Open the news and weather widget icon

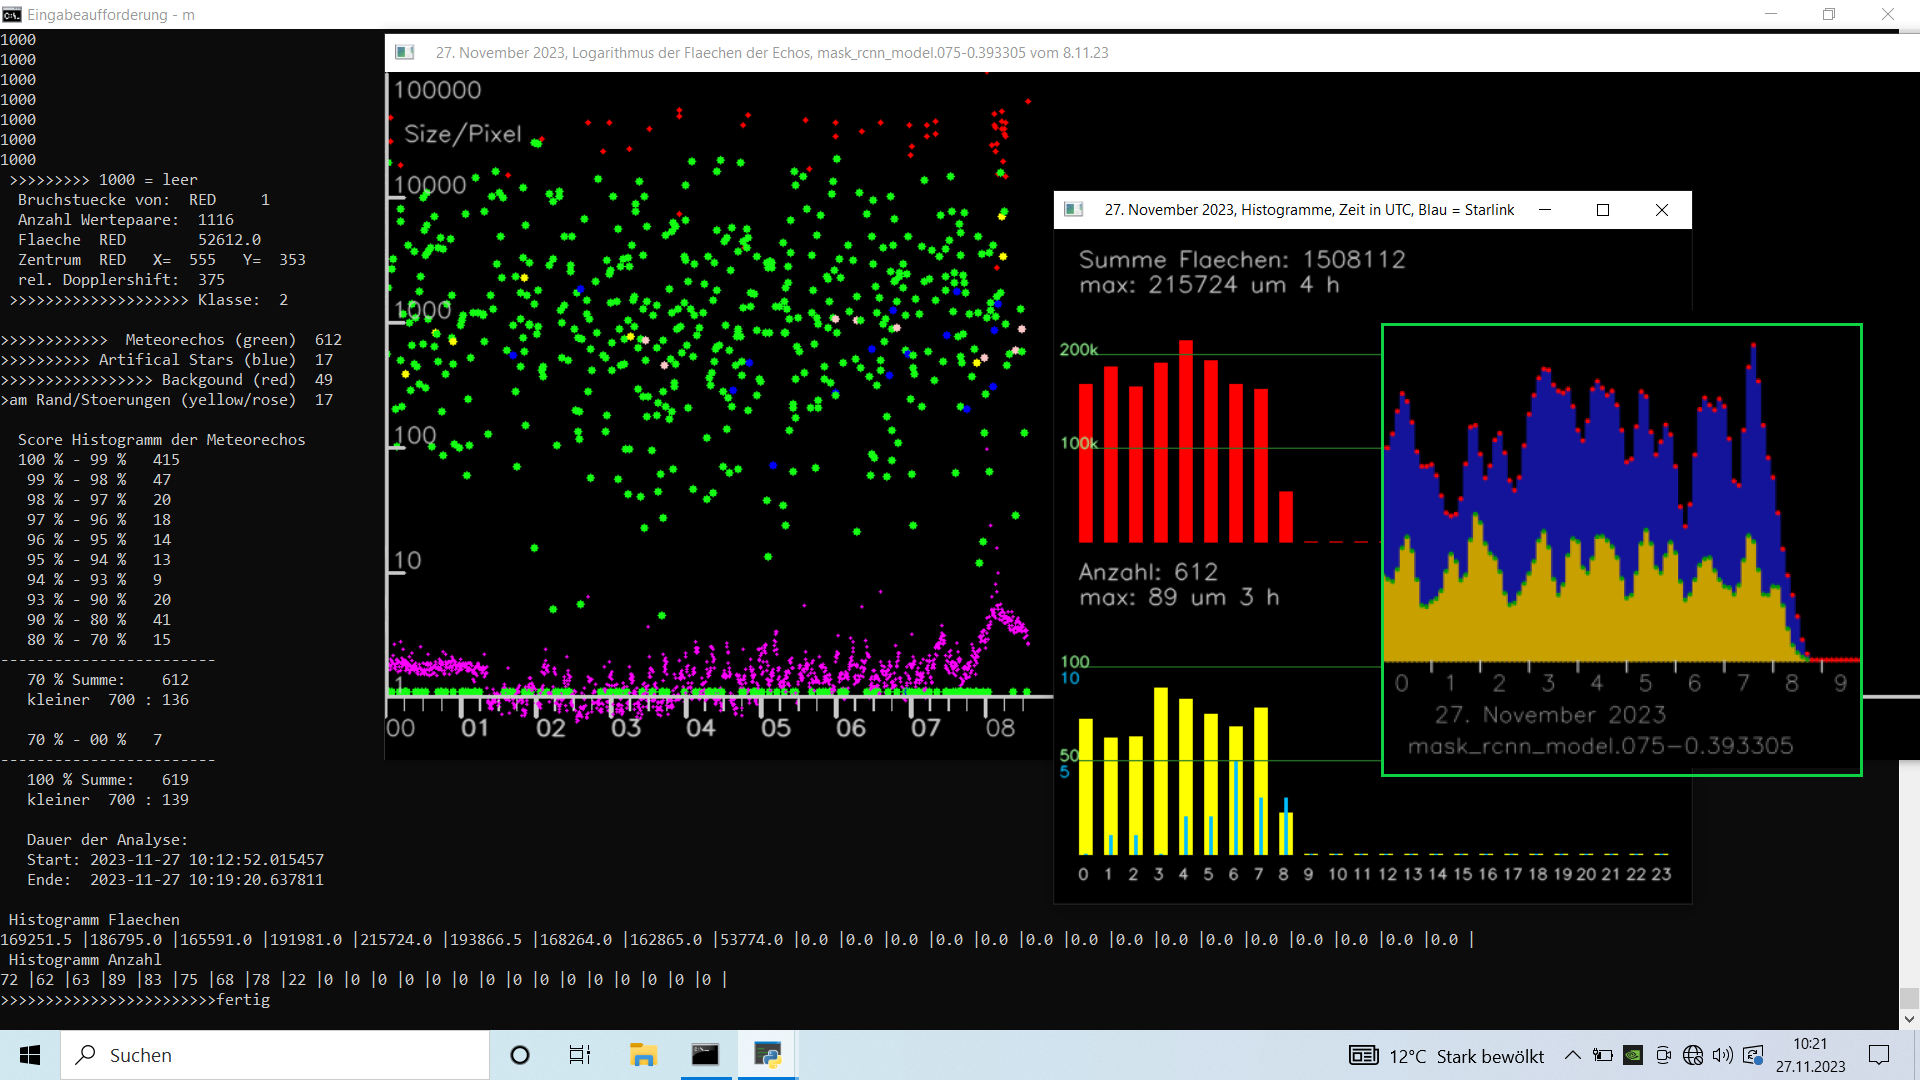(x=1364, y=1055)
